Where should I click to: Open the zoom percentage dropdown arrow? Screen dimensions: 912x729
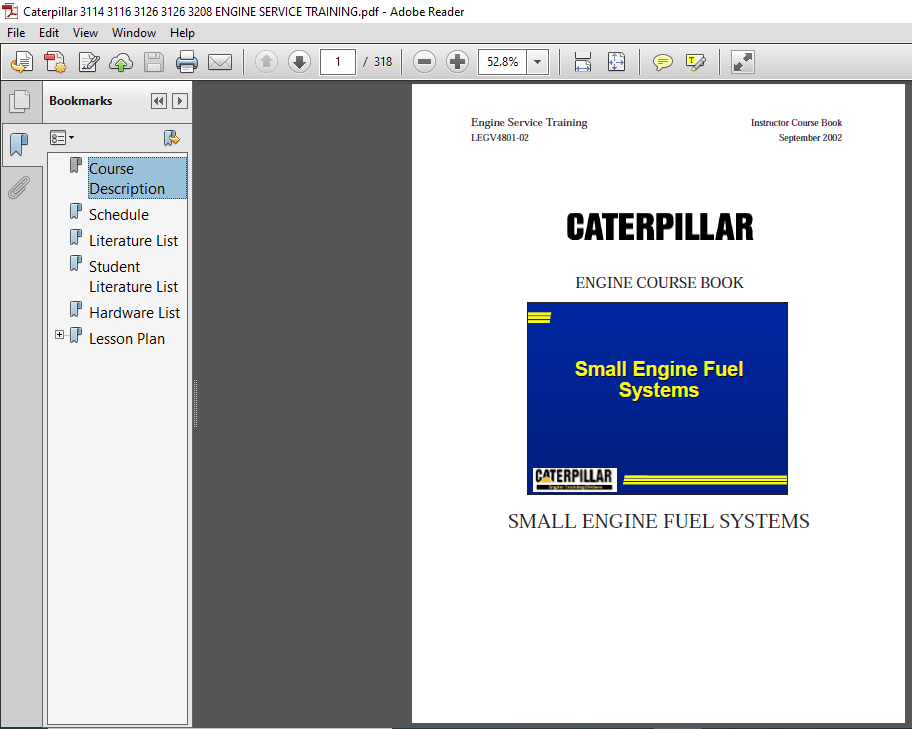point(537,62)
